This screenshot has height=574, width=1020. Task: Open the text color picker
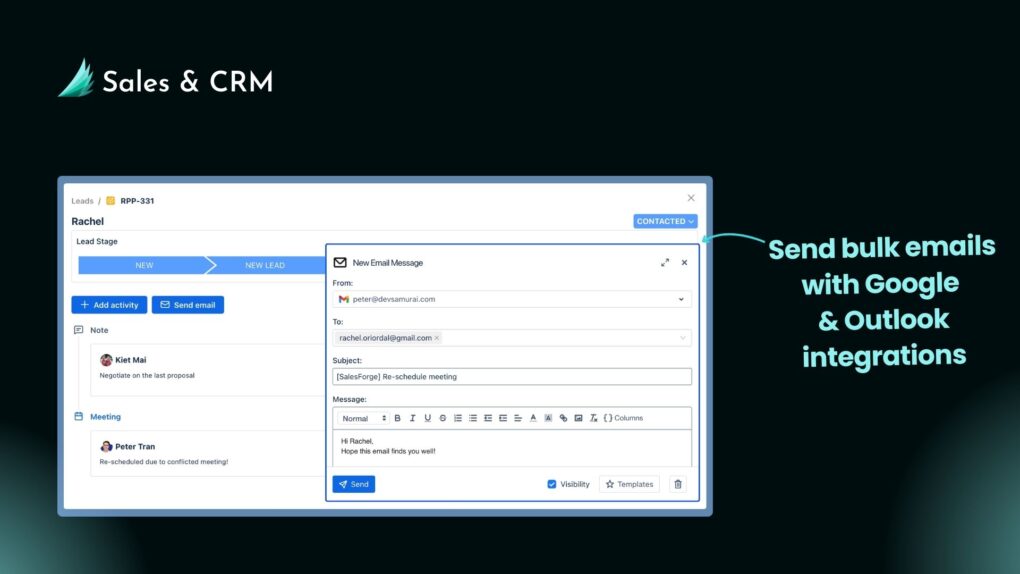click(x=533, y=418)
